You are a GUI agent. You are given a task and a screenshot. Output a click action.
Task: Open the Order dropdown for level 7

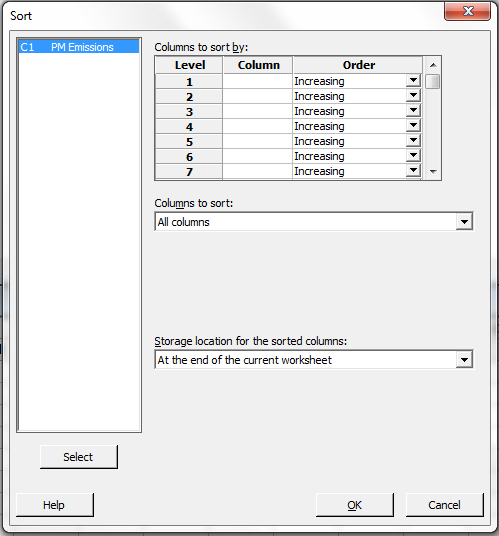(x=413, y=171)
